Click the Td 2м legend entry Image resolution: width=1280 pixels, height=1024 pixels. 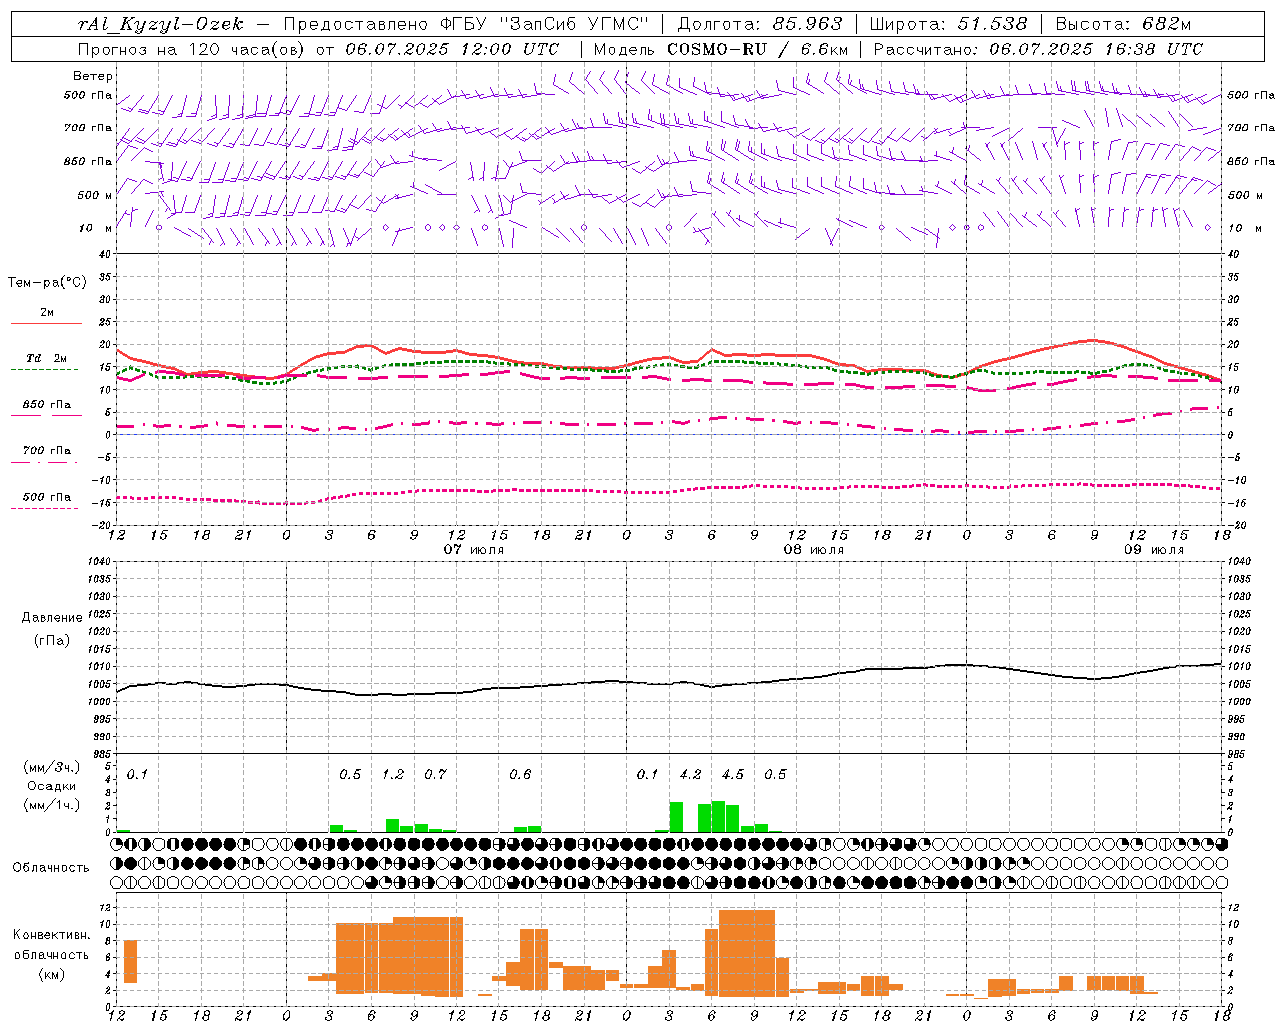47,358
